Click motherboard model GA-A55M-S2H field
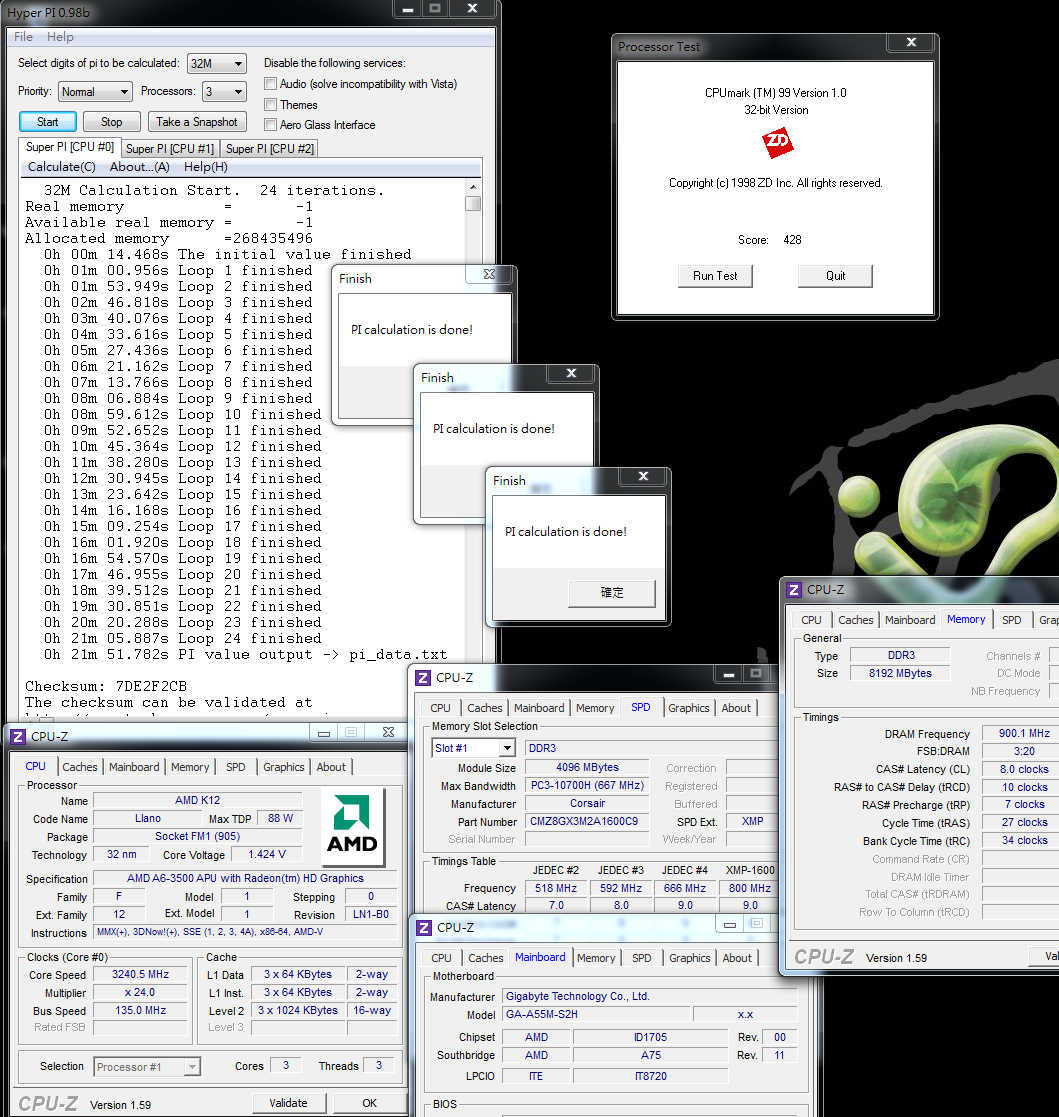The width and height of the screenshot is (1059, 1117). pyautogui.click(x=596, y=1014)
